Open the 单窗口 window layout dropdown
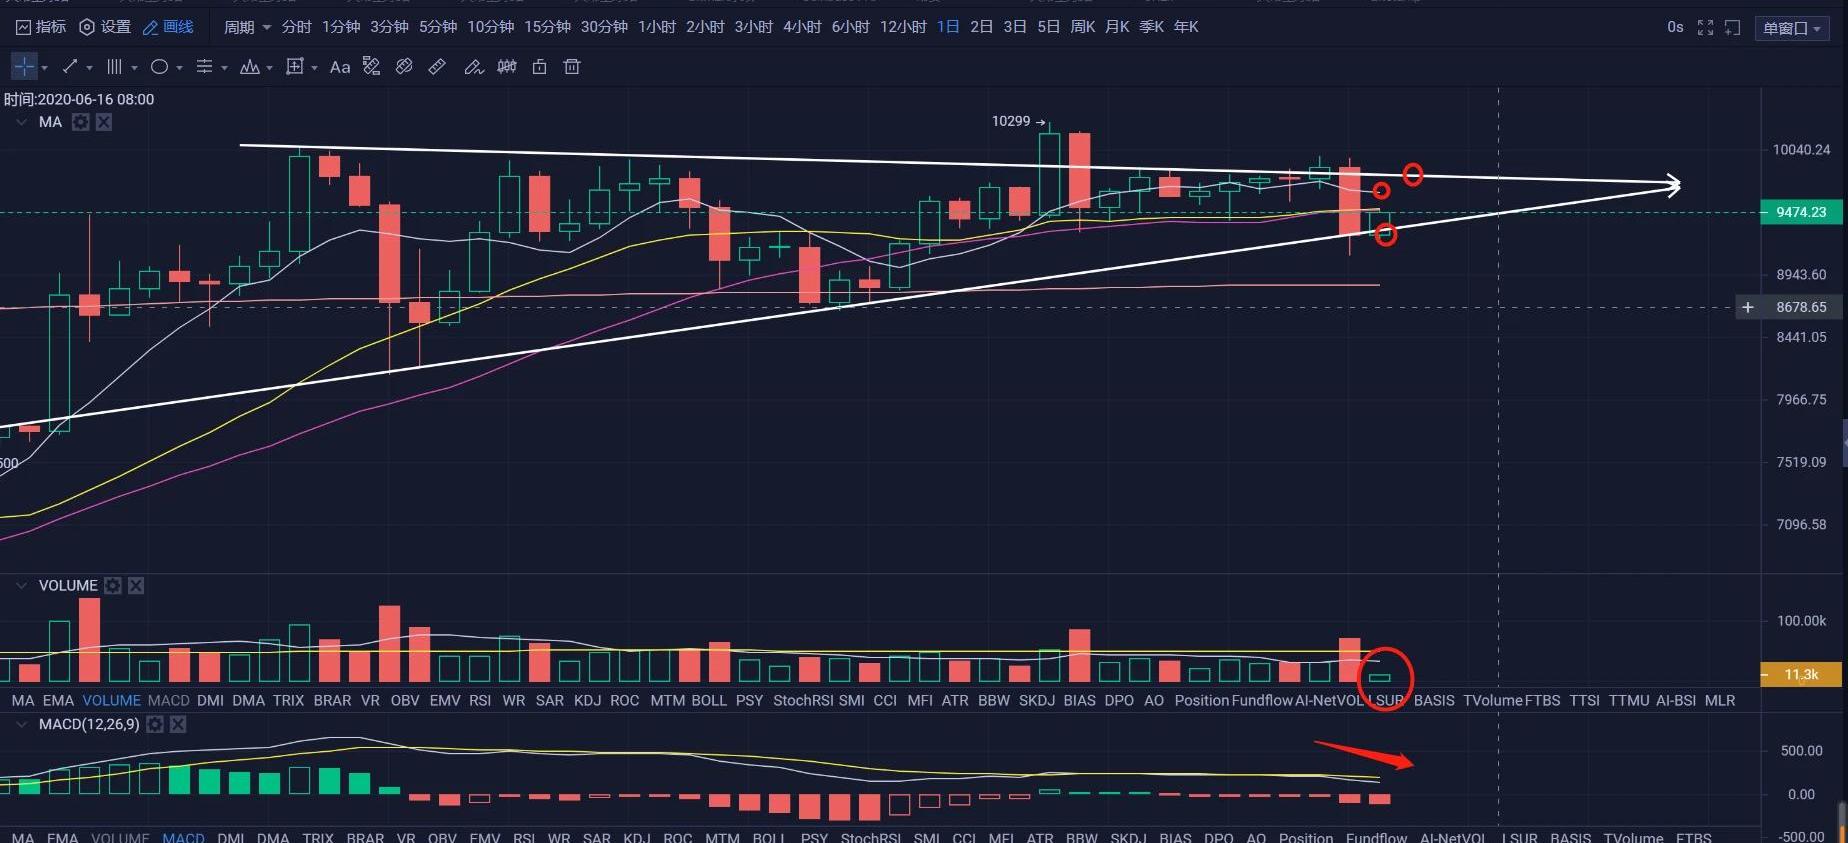The height and width of the screenshot is (843, 1848). click(1792, 28)
